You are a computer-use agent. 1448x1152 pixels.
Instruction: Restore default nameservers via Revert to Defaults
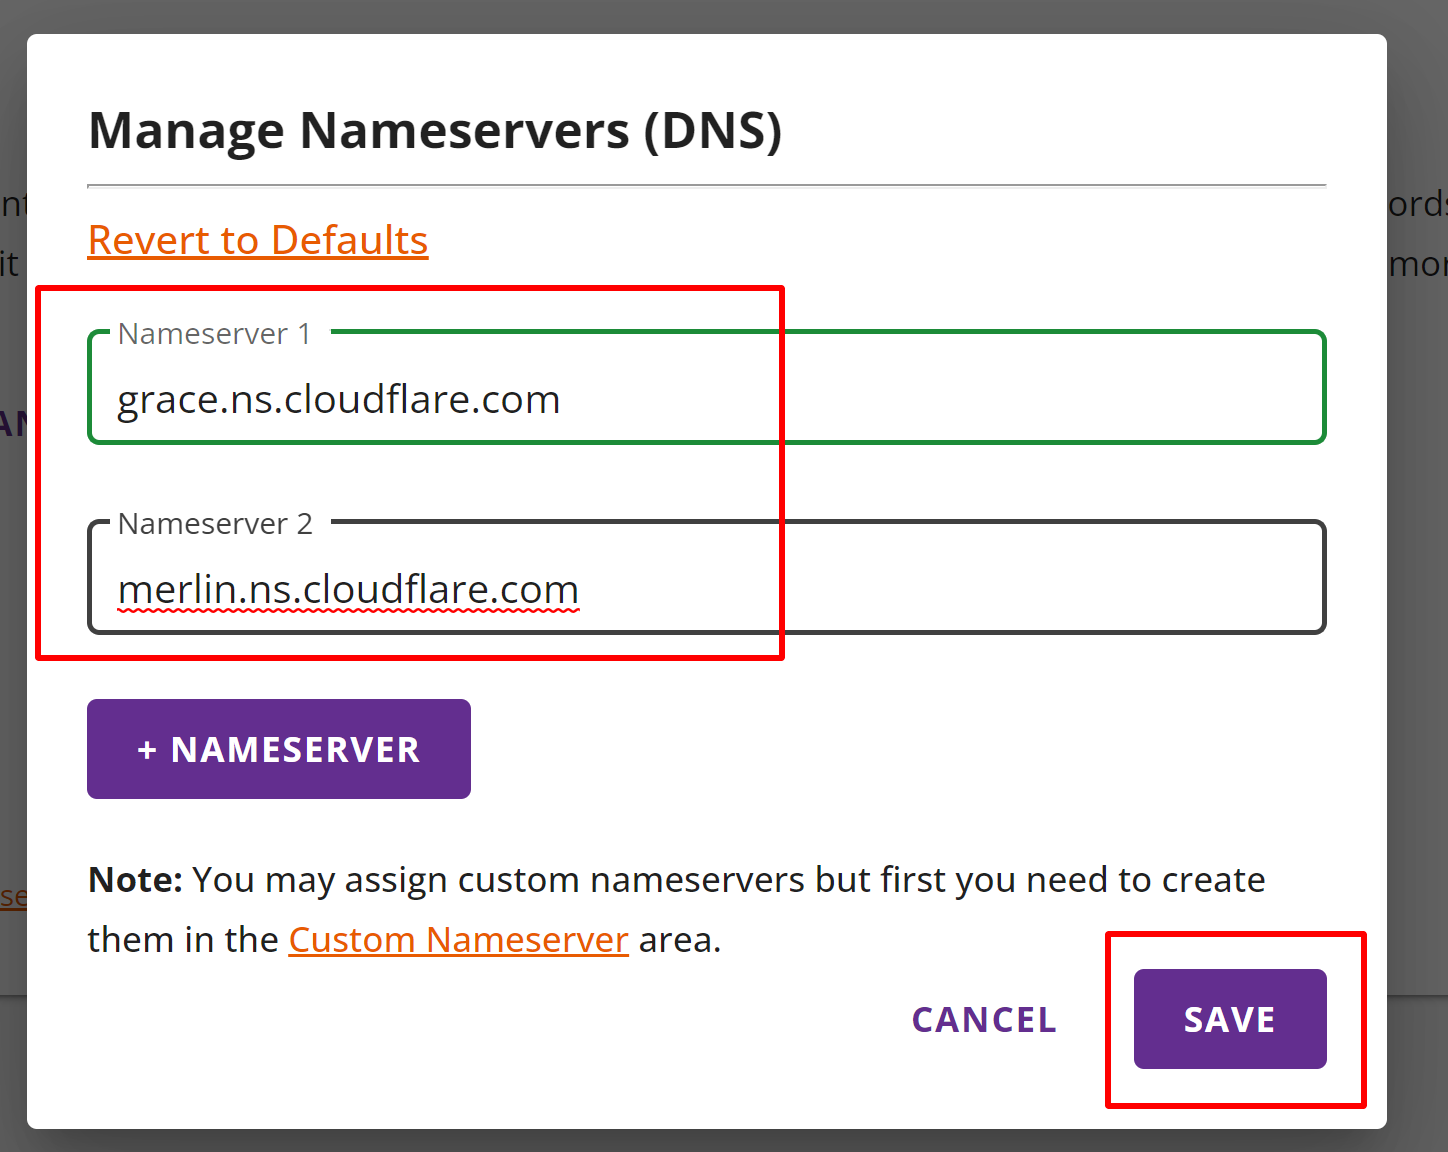257,240
